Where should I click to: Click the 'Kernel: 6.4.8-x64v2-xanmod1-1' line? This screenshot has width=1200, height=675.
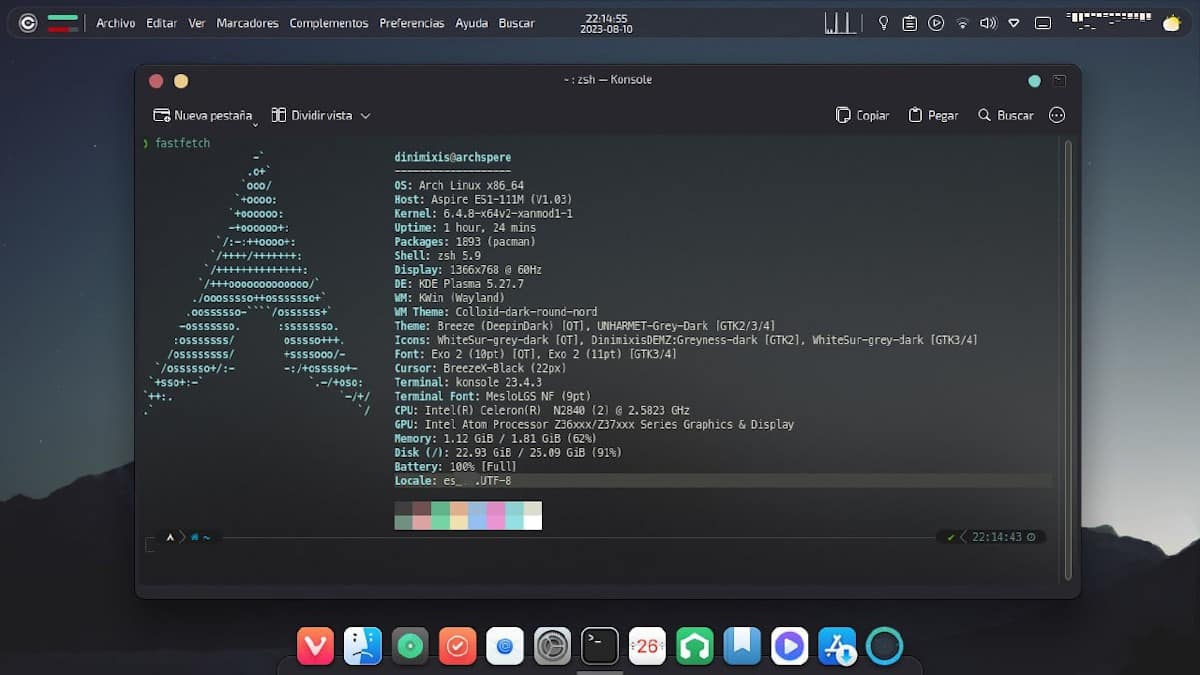click(x=484, y=213)
